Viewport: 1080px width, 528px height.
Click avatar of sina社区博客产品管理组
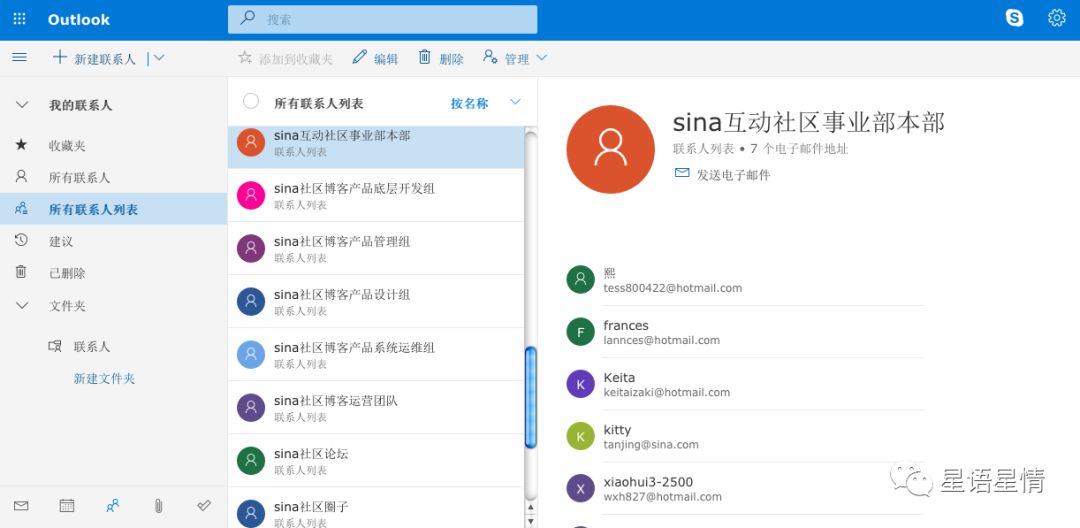[x=251, y=249]
